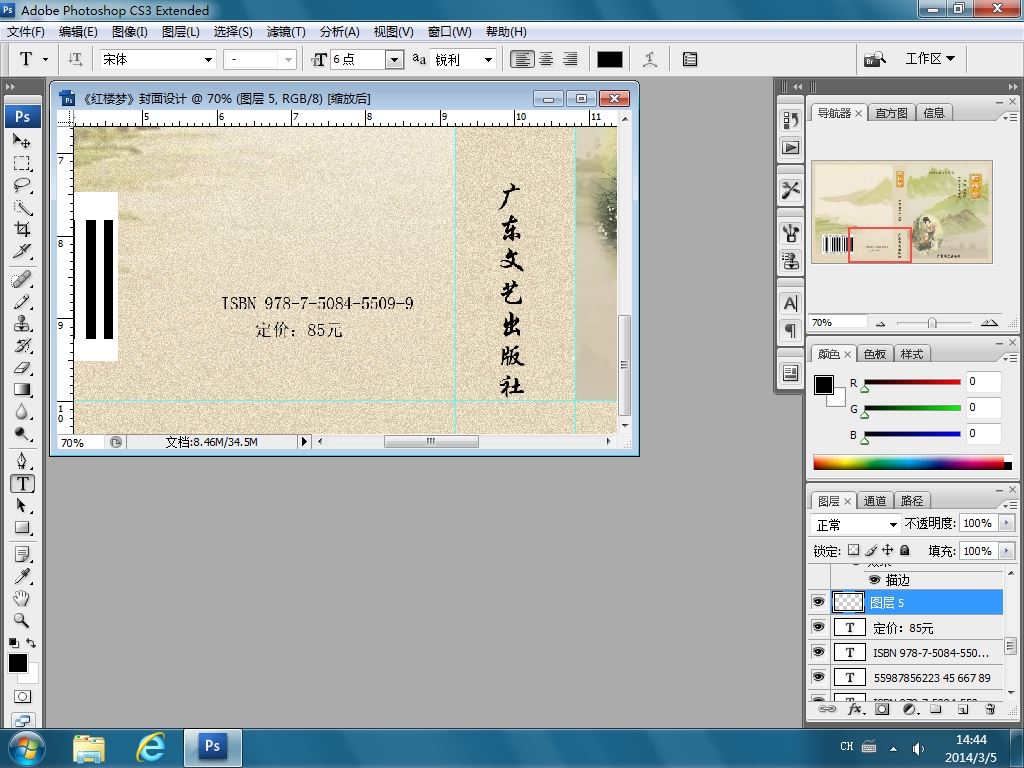Select the Move tool
The image size is (1024, 768).
click(x=22, y=140)
